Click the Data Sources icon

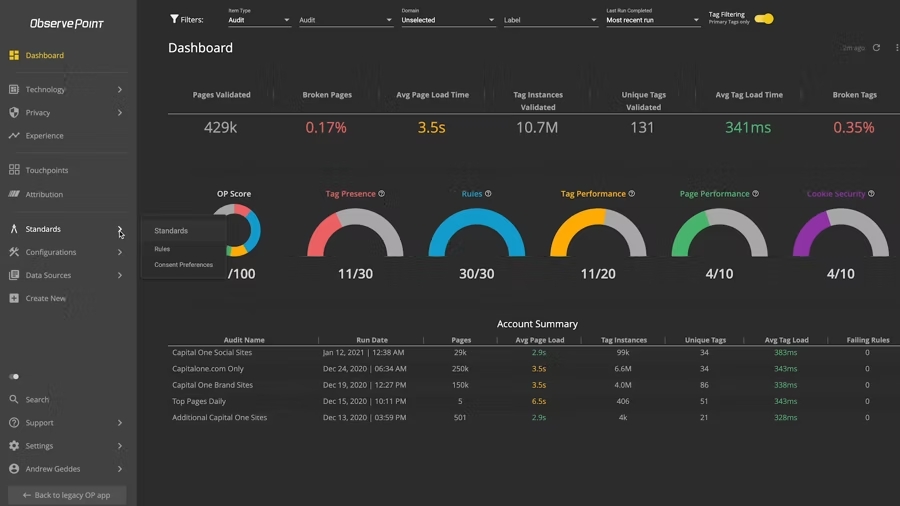[x=14, y=275]
